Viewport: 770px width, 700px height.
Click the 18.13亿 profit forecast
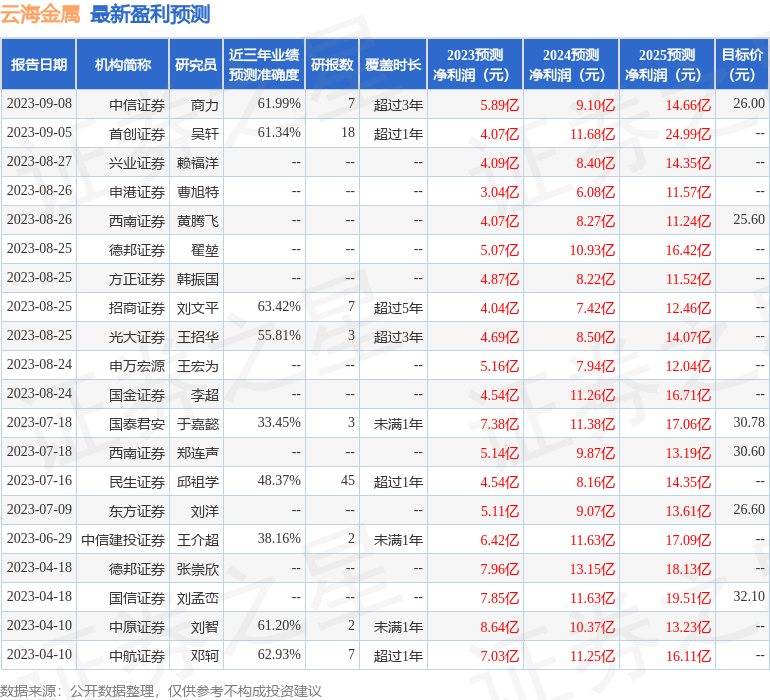click(x=688, y=569)
